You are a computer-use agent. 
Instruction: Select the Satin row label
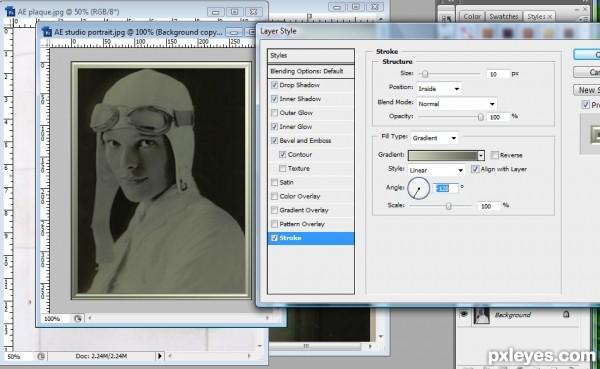coord(286,182)
